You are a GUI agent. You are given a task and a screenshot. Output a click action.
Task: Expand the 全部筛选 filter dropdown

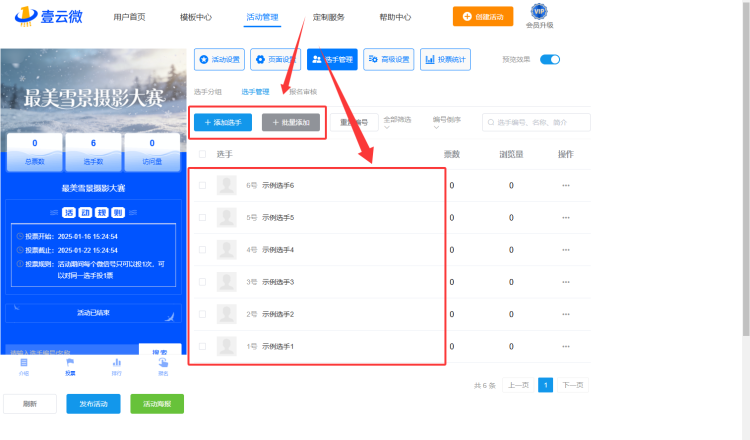tap(397, 122)
